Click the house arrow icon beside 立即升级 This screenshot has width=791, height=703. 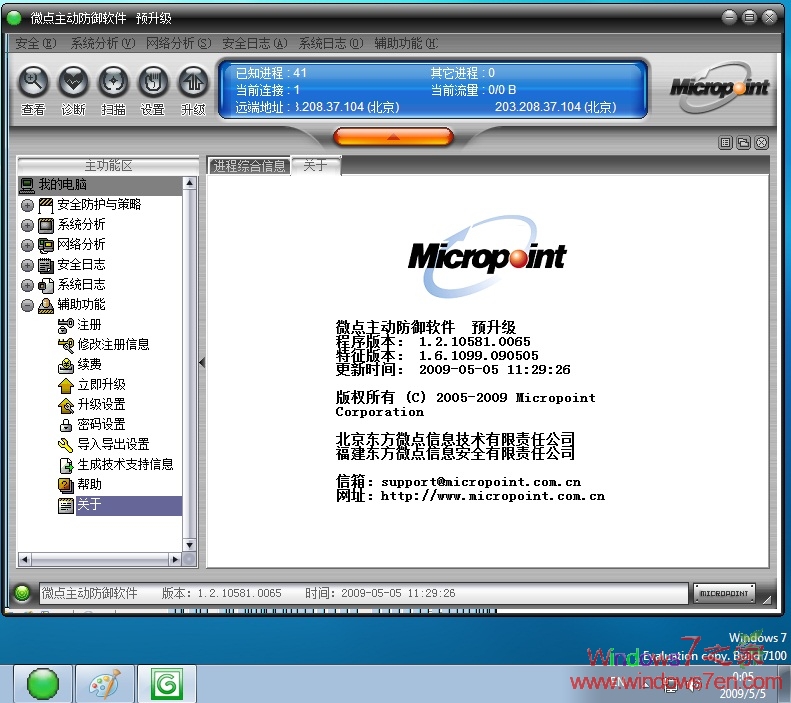click(66, 385)
